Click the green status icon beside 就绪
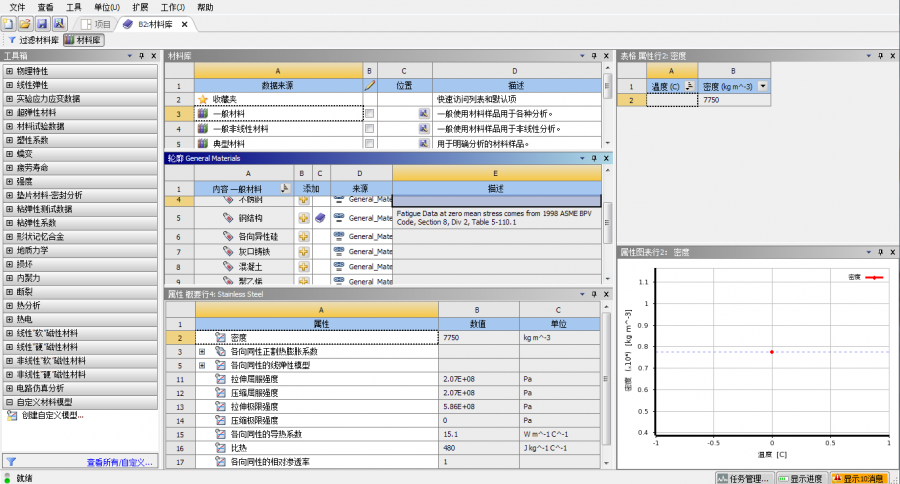The image size is (900, 484). click(7, 478)
